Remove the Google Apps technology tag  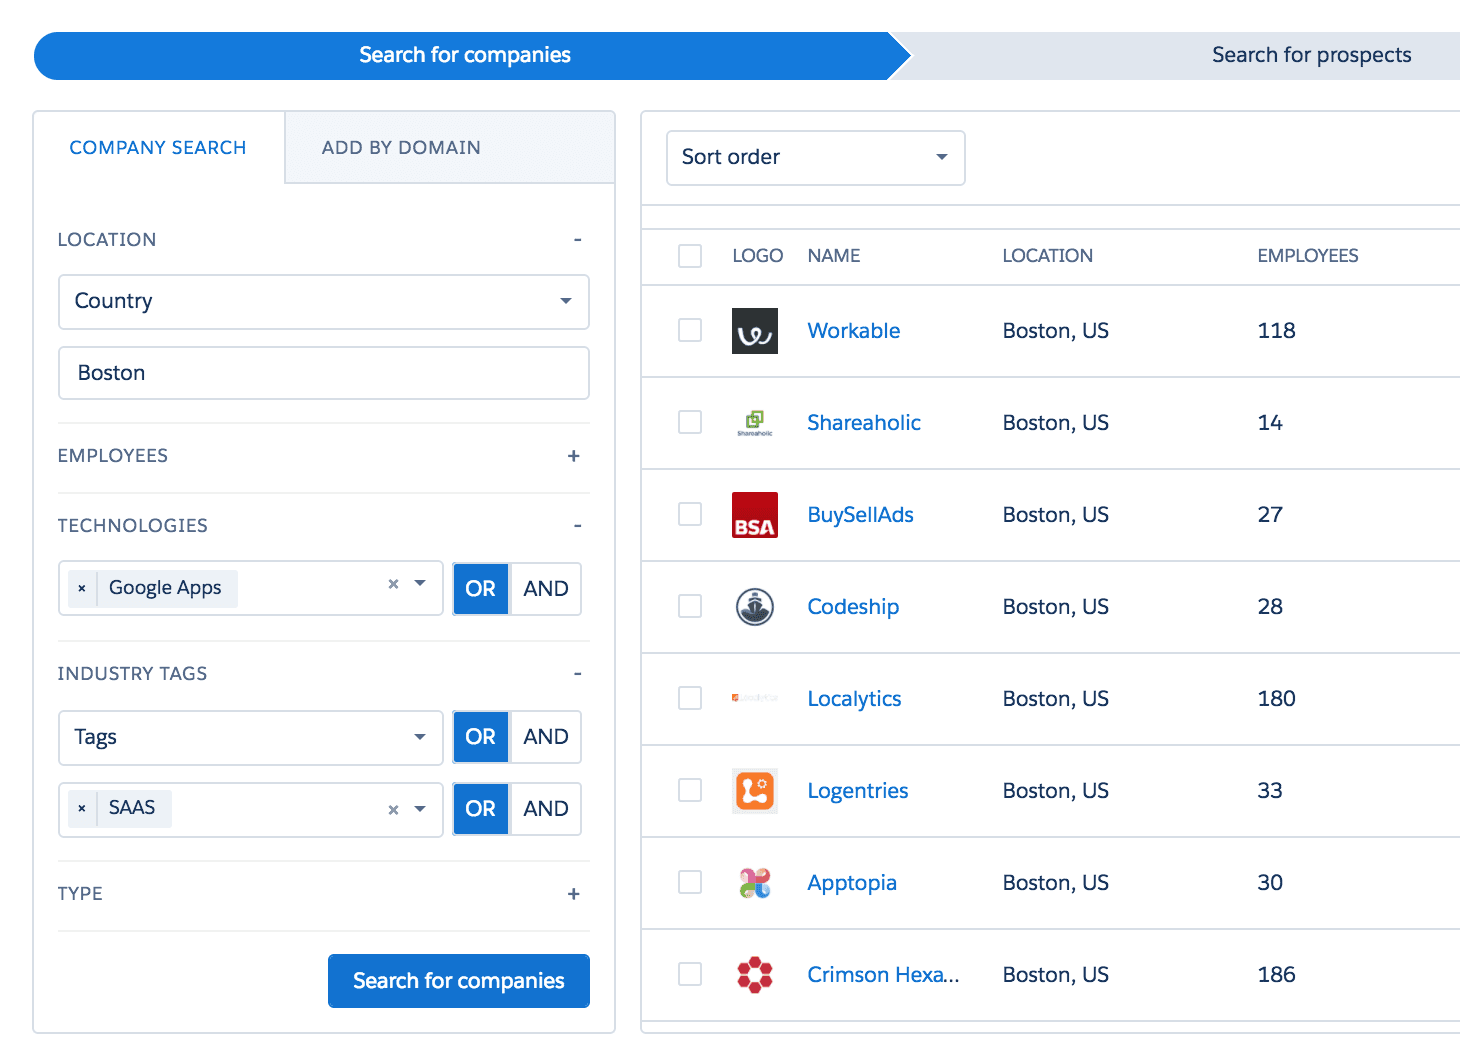point(82,589)
